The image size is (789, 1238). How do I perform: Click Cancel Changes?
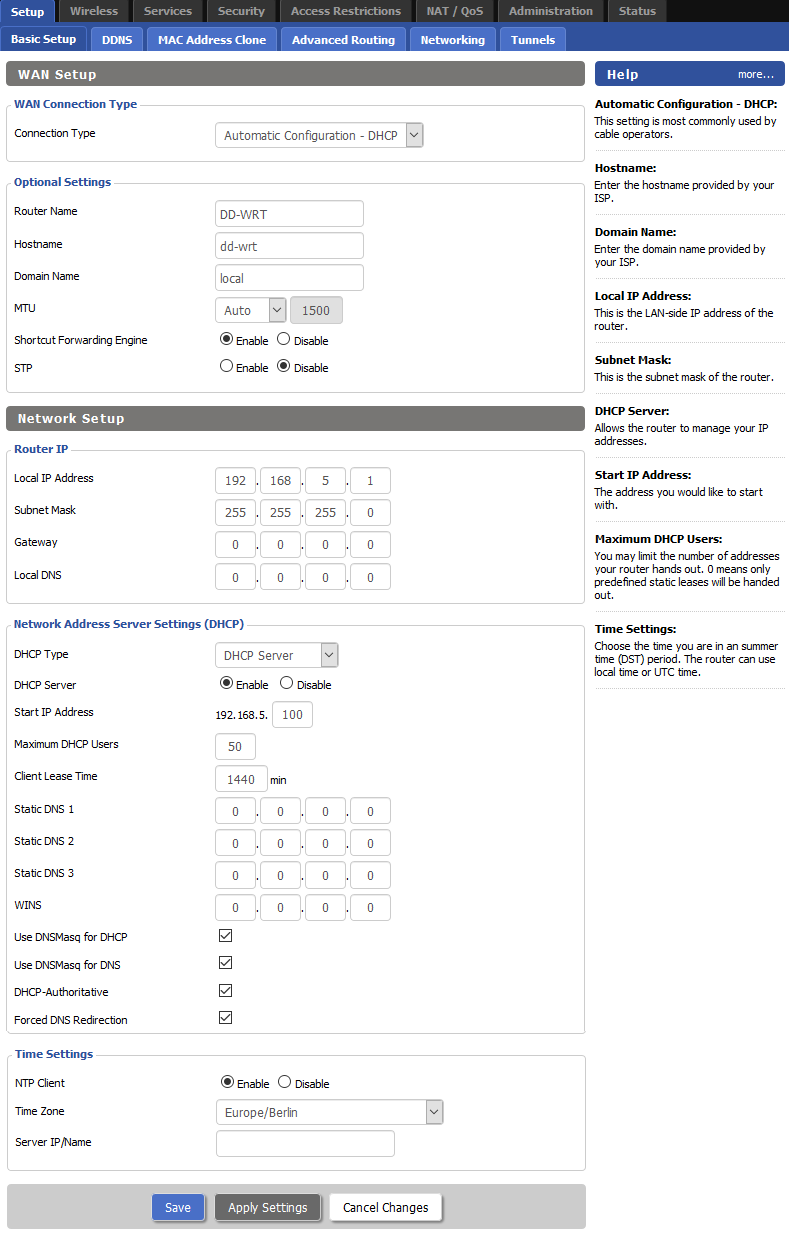click(x=385, y=1207)
